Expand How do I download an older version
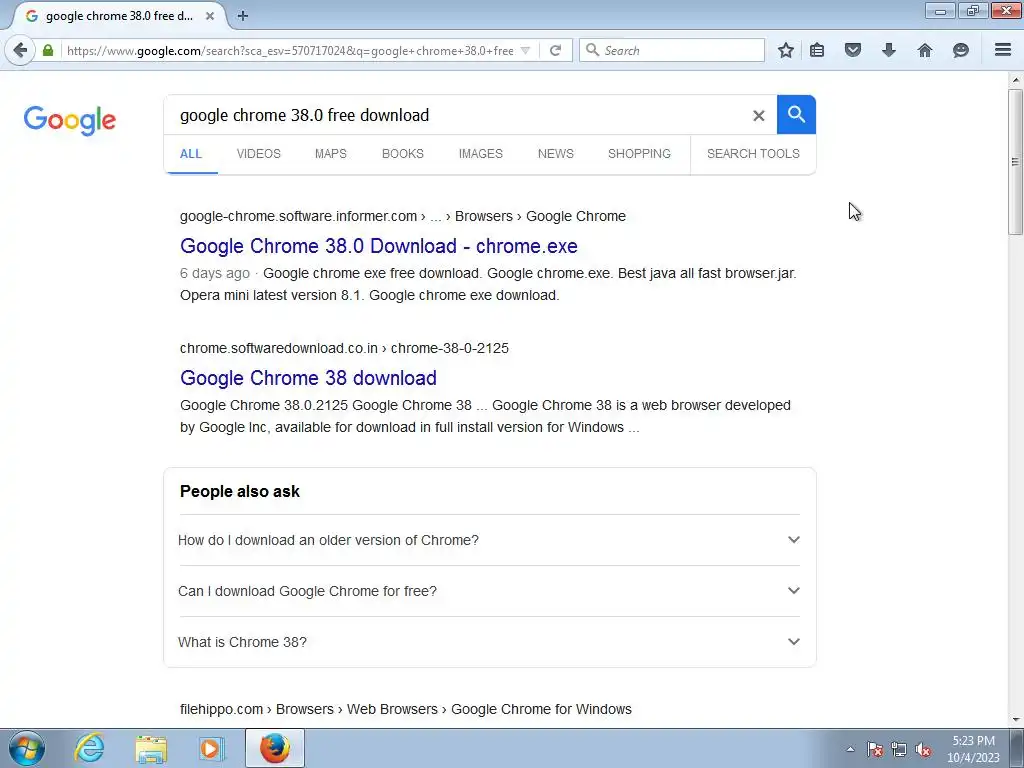1024x768 pixels. click(x=489, y=540)
